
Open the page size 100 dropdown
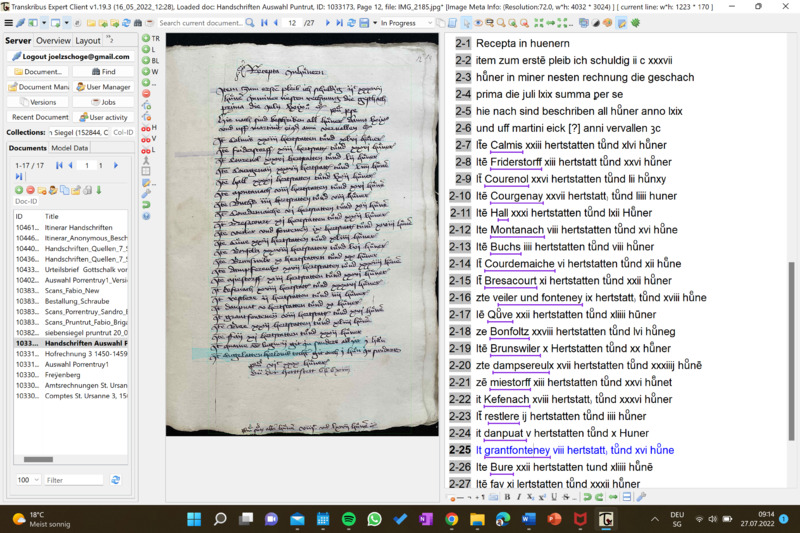[x=28, y=480]
